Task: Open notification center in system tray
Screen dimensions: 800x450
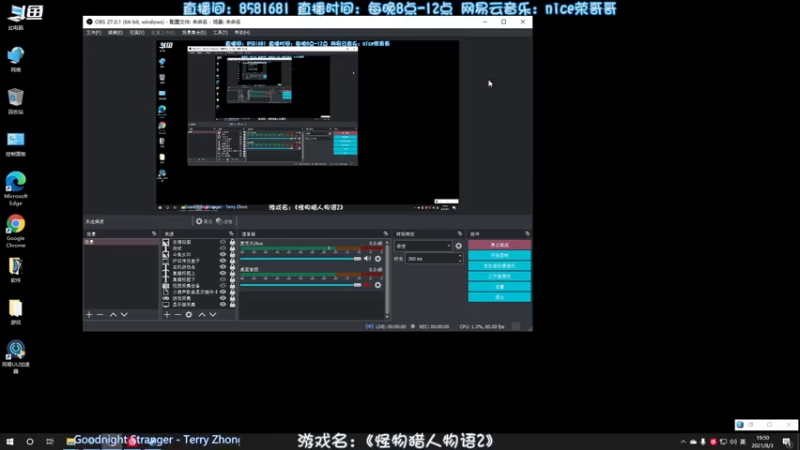Action: coord(787,442)
